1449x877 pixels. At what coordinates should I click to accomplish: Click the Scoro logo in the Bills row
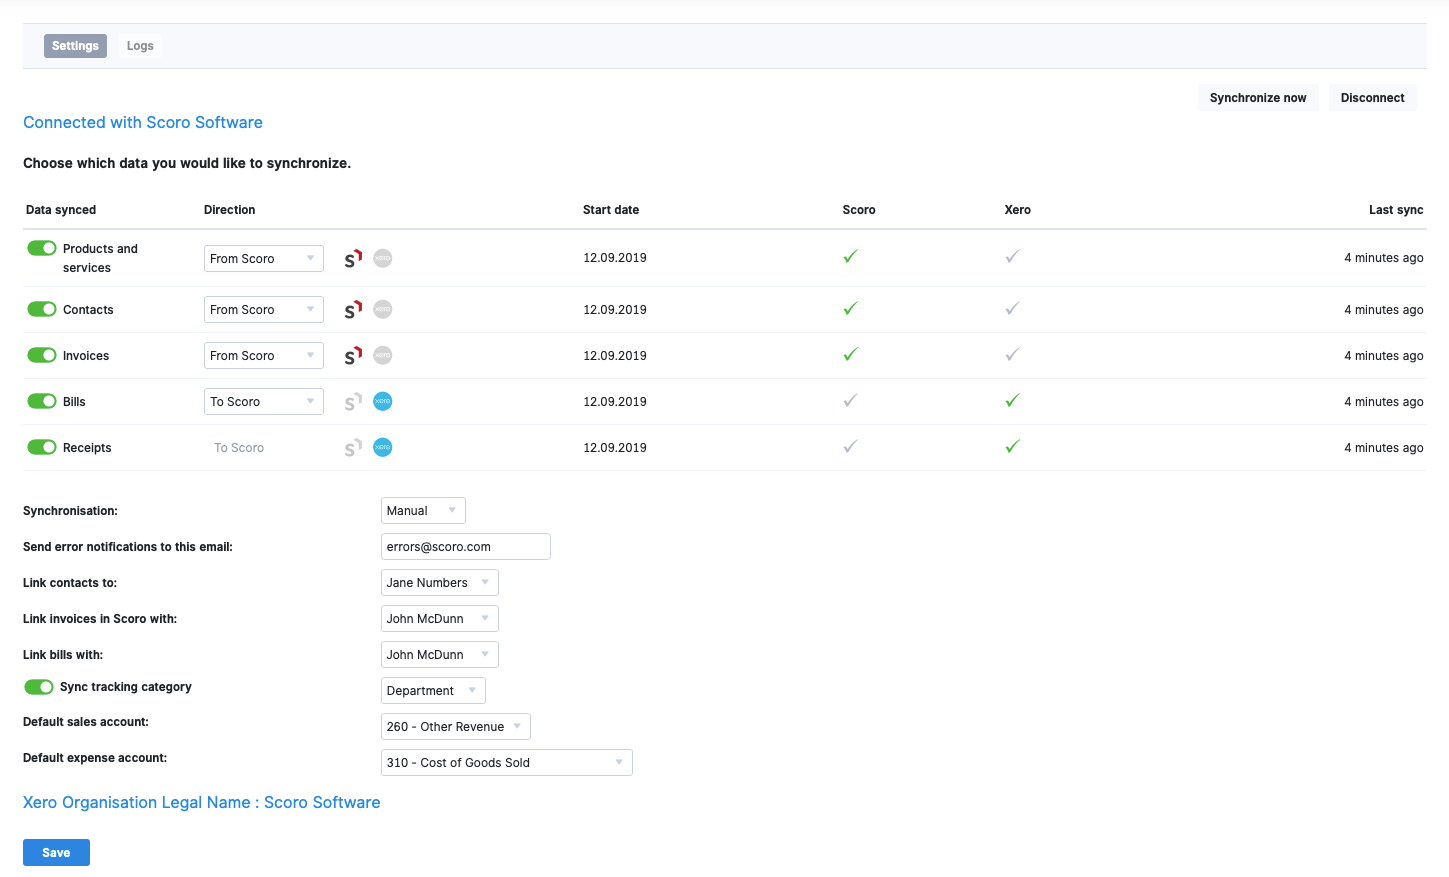tap(353, 402)
